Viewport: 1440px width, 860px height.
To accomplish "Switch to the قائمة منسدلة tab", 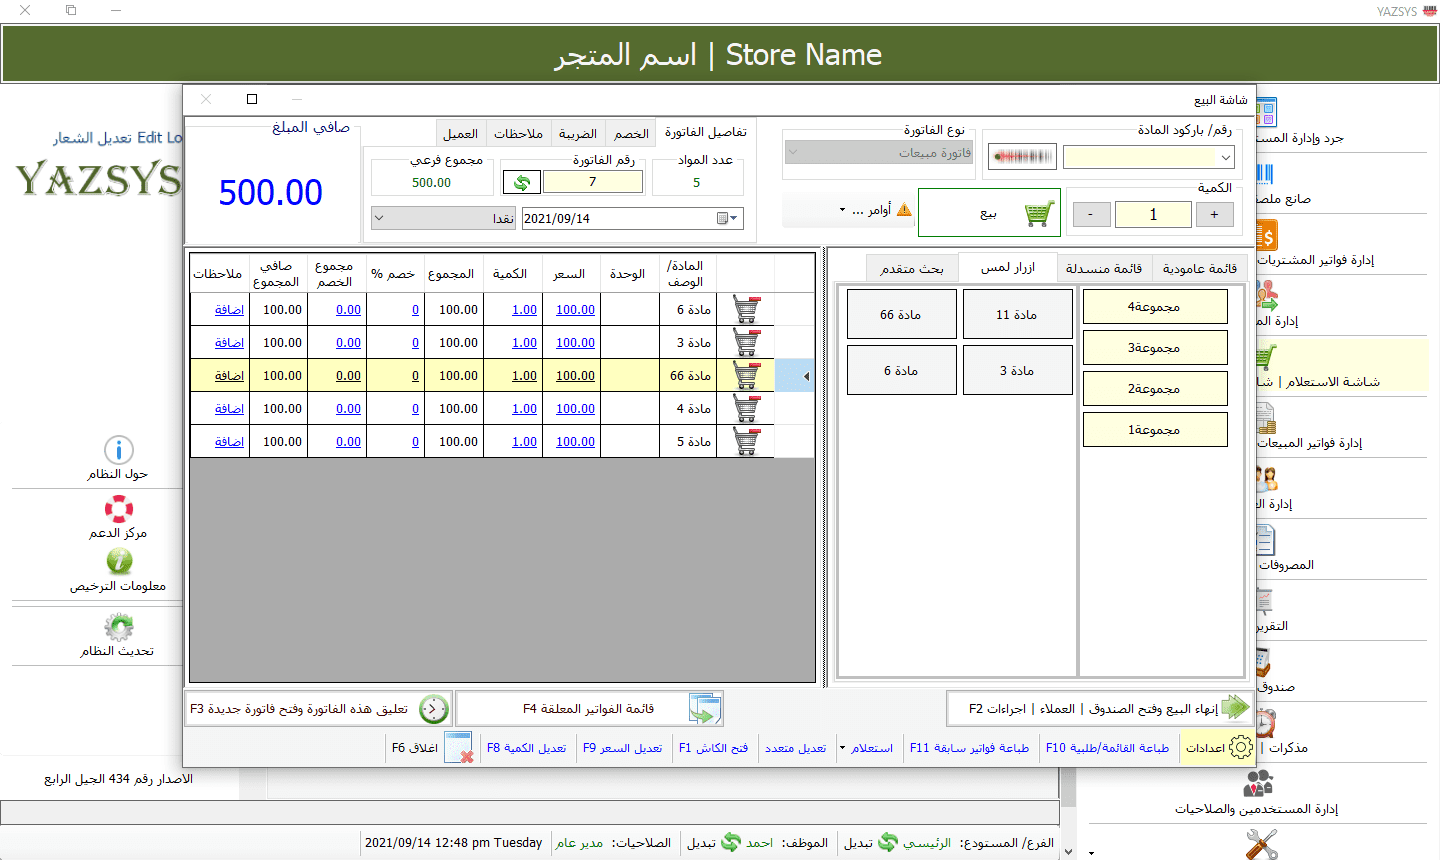I will [1104, 268].
